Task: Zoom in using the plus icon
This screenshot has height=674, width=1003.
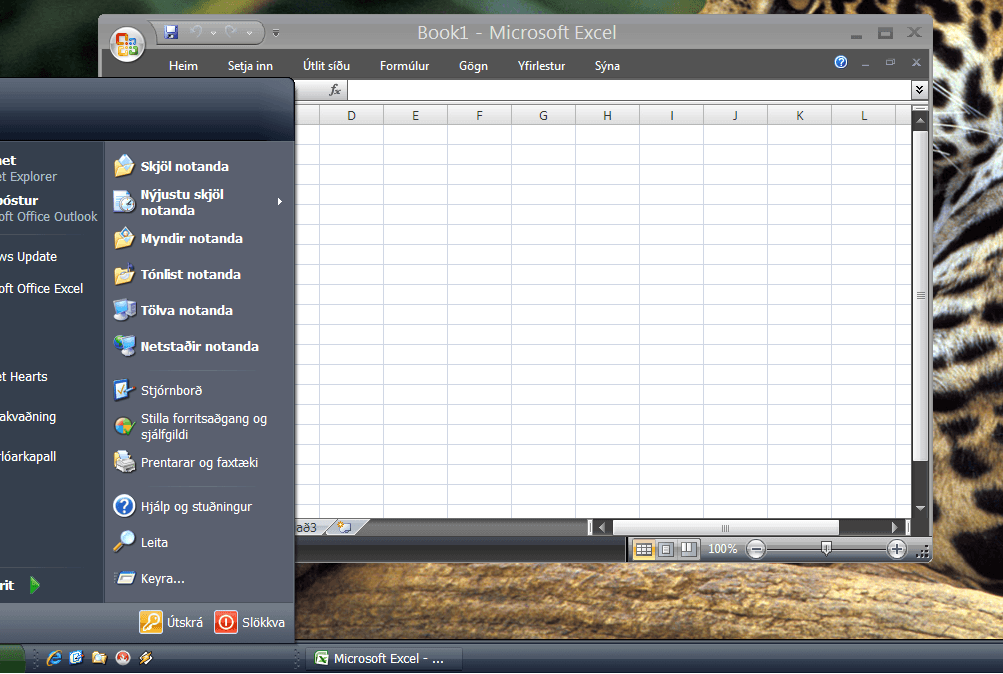Action: [x=898, y=549]
